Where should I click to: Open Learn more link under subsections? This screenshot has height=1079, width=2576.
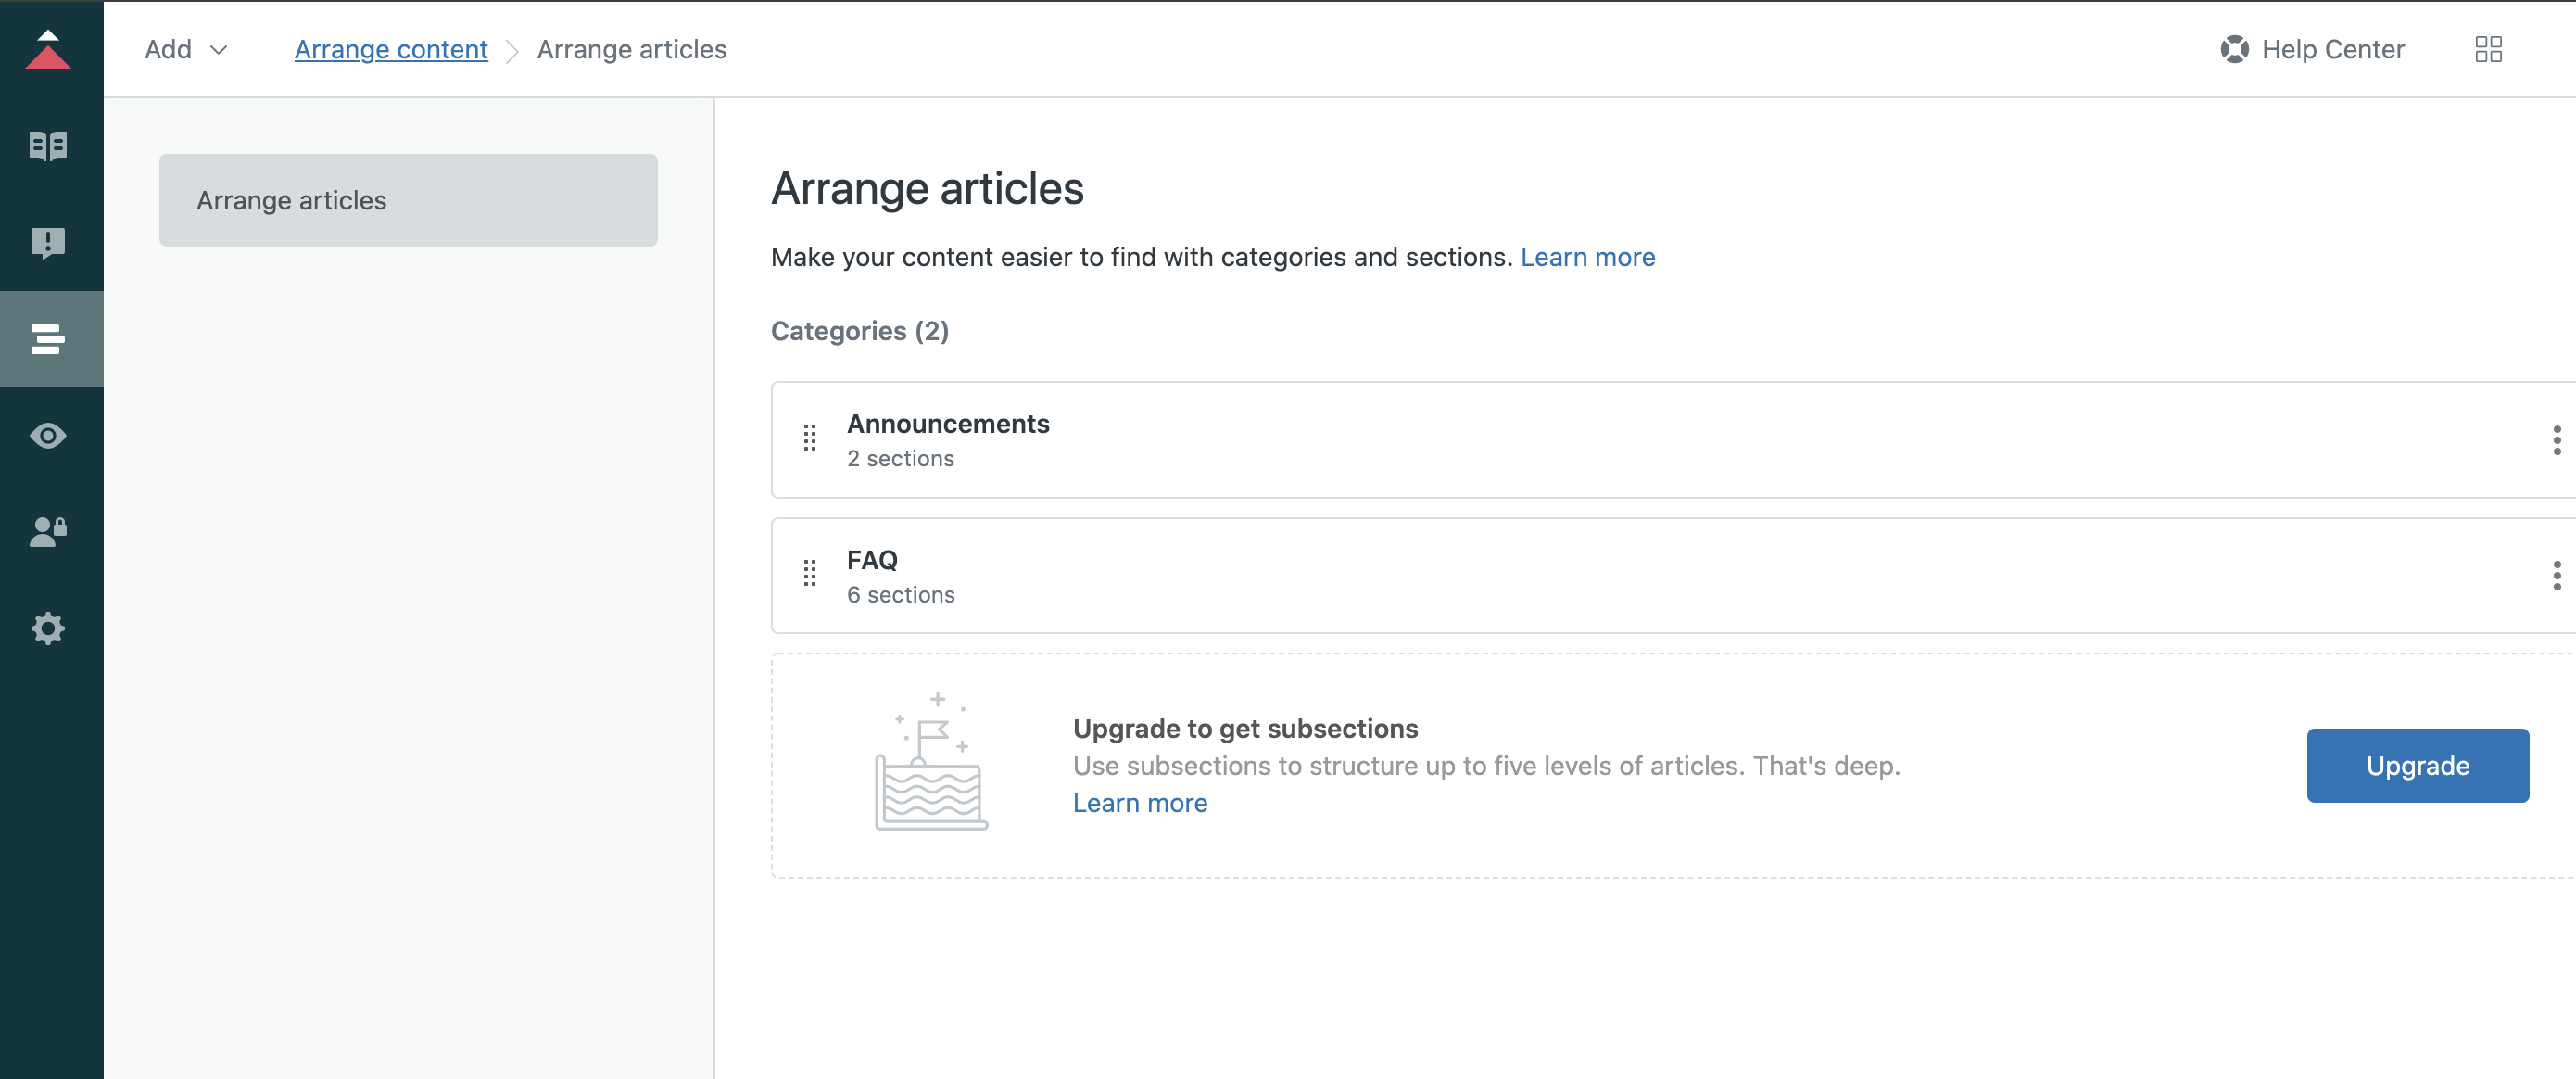click(x=1140, y=803)
